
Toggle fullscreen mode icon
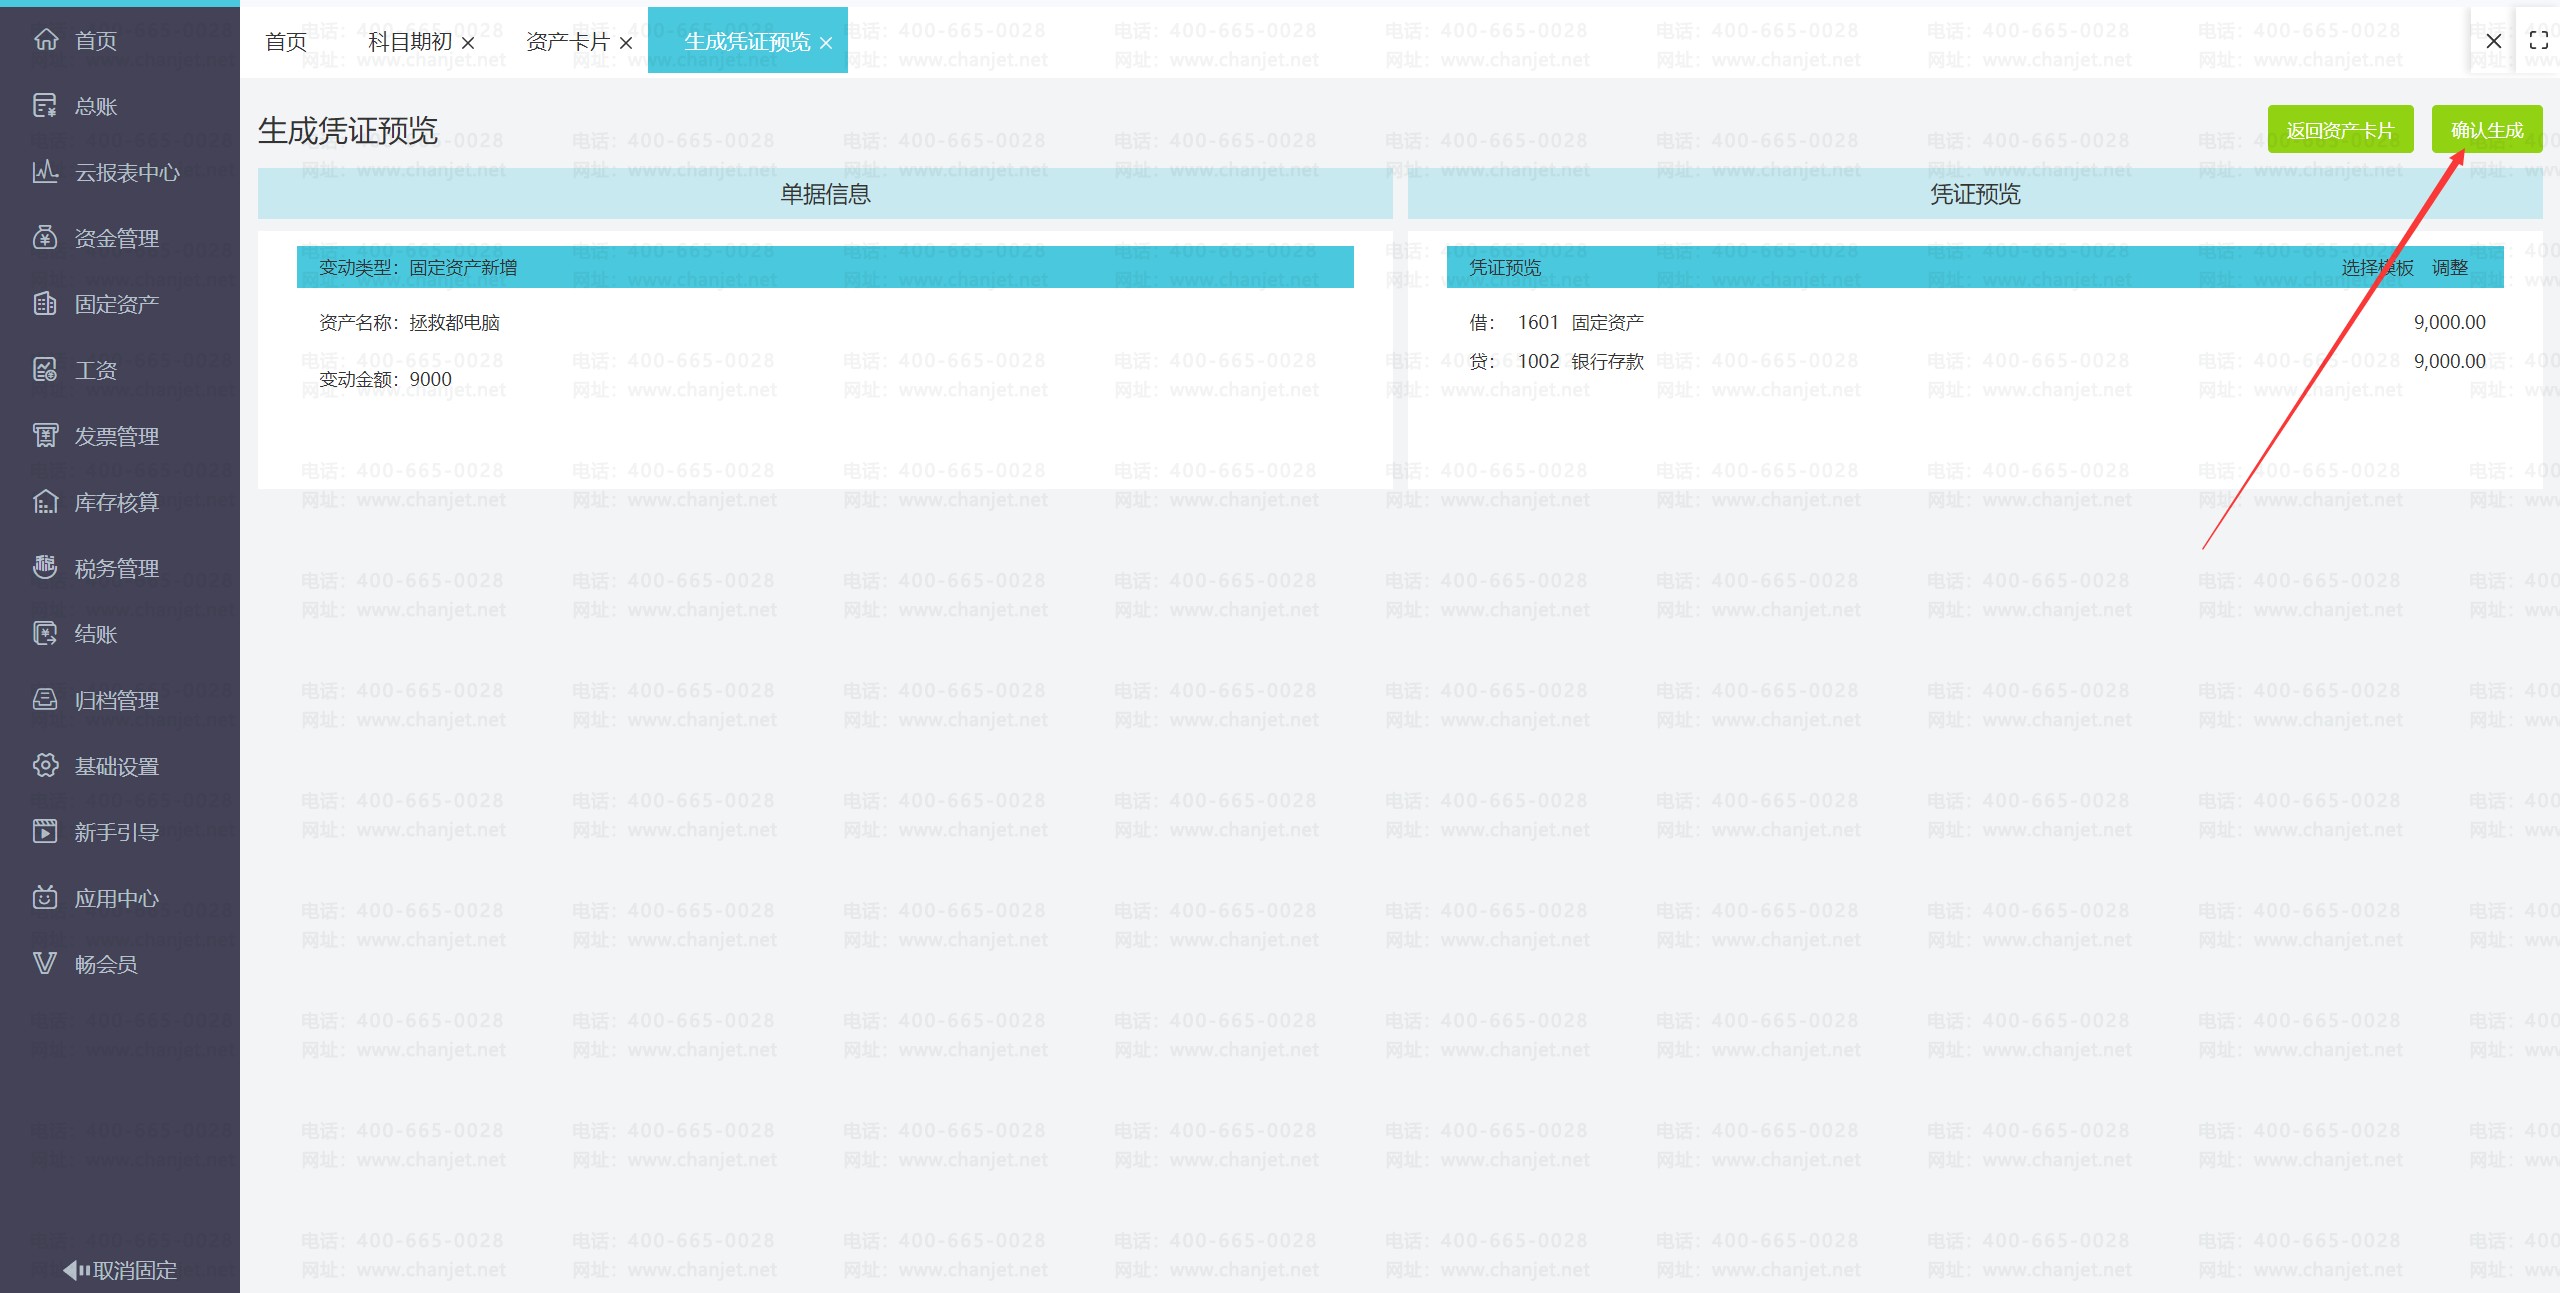pyautogui.click(x=2538, y=41)
